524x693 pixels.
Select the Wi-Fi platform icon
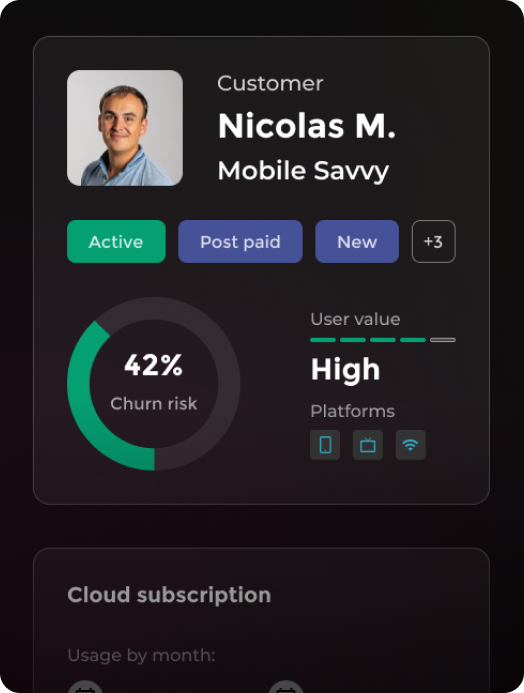click(x=410, y=445)
